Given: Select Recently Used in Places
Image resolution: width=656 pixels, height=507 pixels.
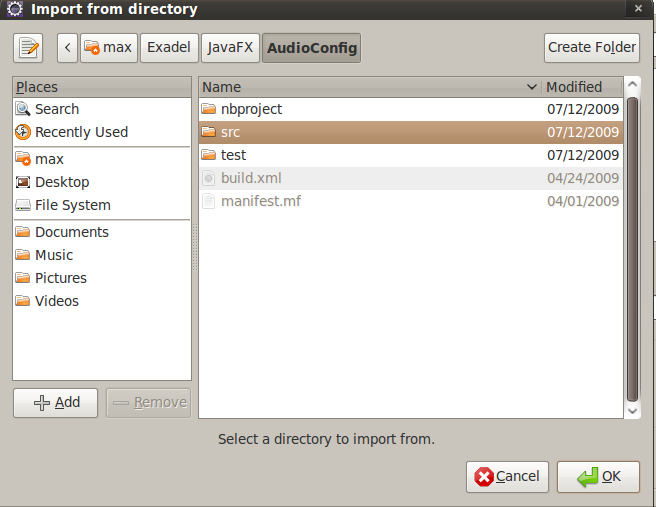Looking at the screenshot, I should [x=81, y=132].
